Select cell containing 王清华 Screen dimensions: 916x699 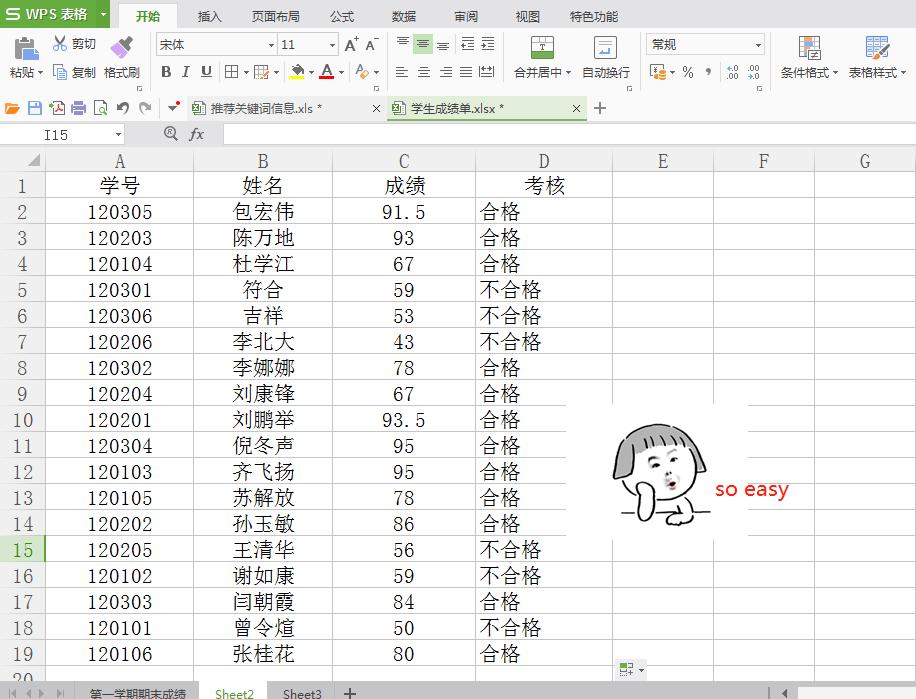tap(262, 550)
